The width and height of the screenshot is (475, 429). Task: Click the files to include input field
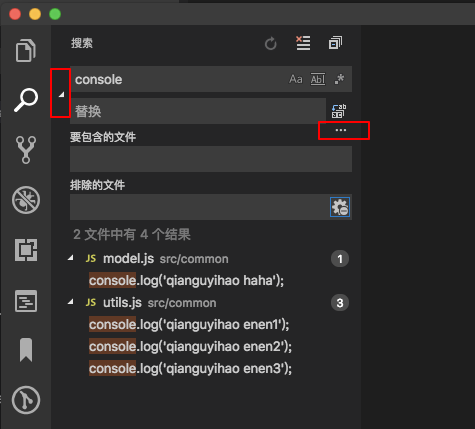[x=211, y=159]
